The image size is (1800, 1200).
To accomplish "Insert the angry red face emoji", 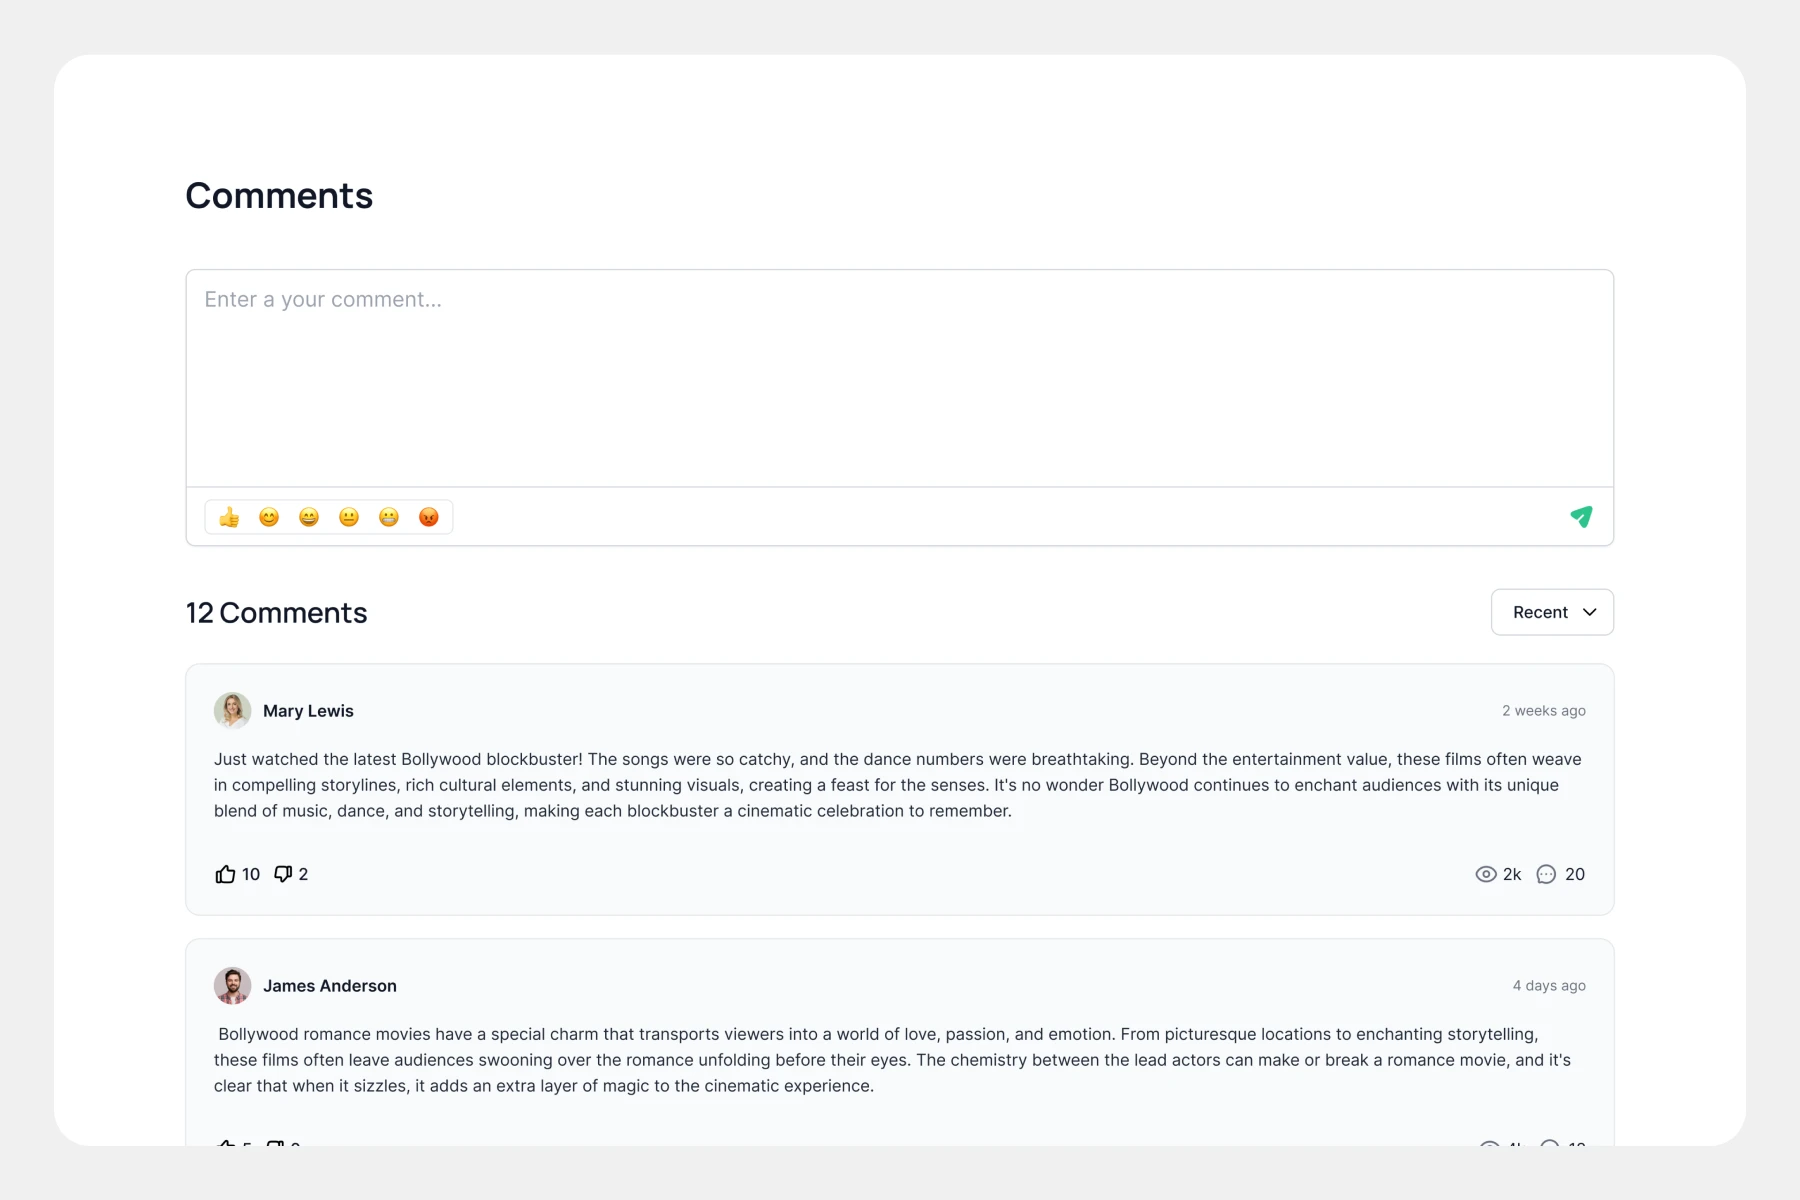I will tap(429, 517).
